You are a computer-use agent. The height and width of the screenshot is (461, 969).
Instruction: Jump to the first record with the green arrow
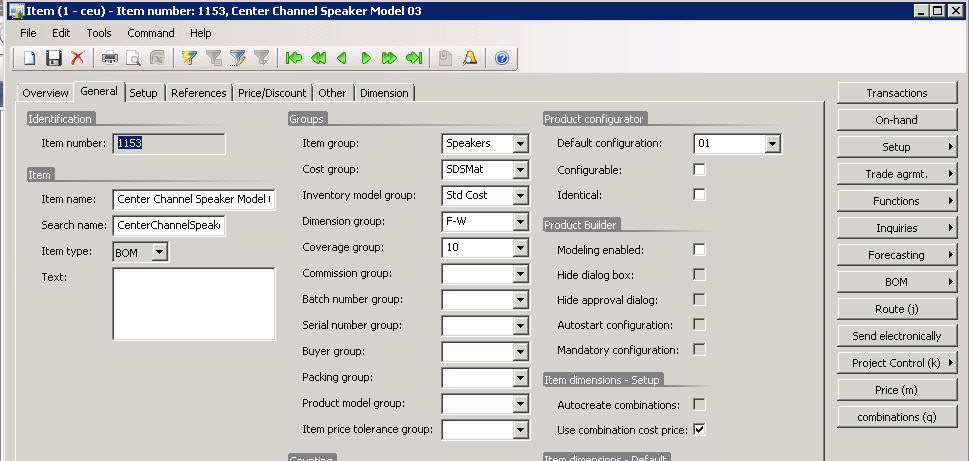point(293,58)
